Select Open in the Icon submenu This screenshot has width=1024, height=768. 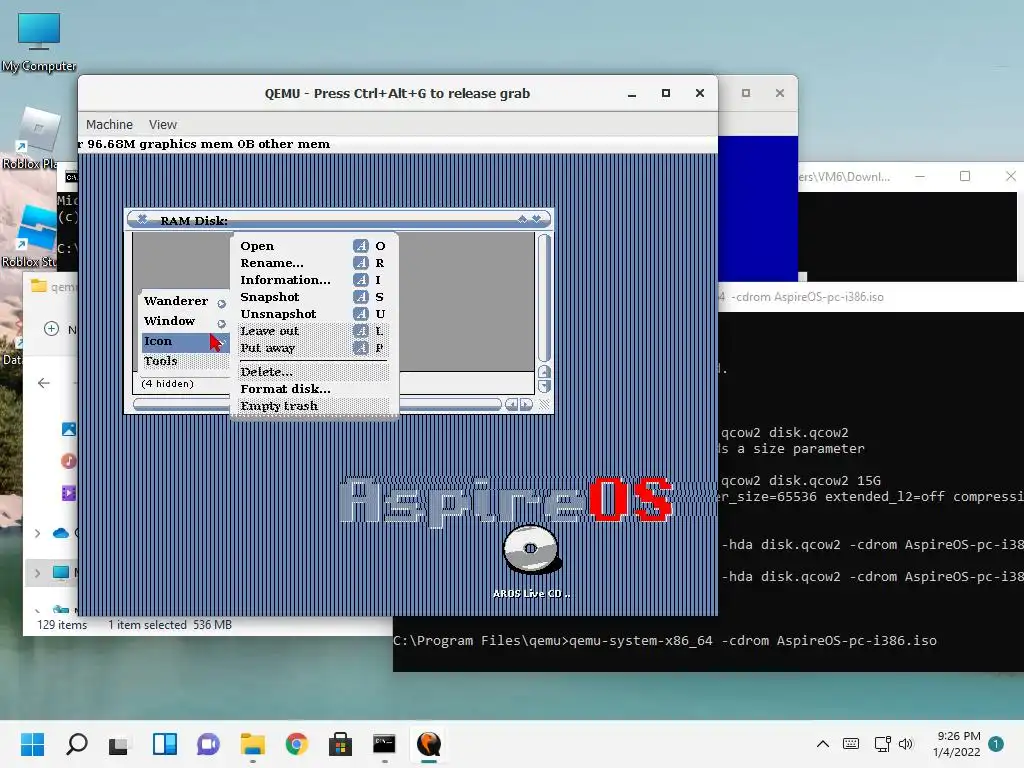point(313,246)
